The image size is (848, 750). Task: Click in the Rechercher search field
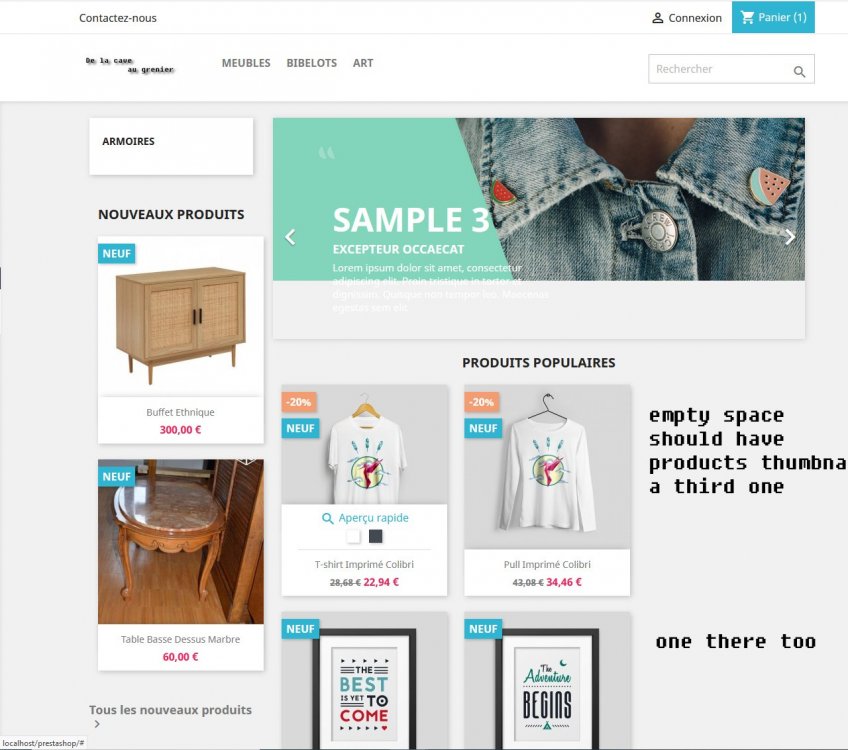720,69
